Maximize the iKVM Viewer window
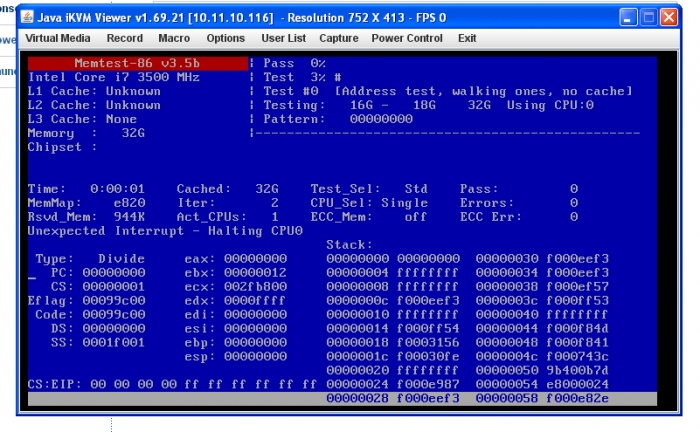700x432 pixels. (x=651, y=18)
